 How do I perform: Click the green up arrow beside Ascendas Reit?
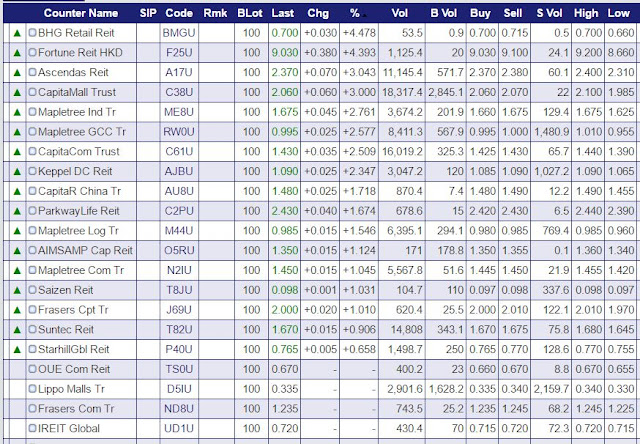[x=17, y=73]
